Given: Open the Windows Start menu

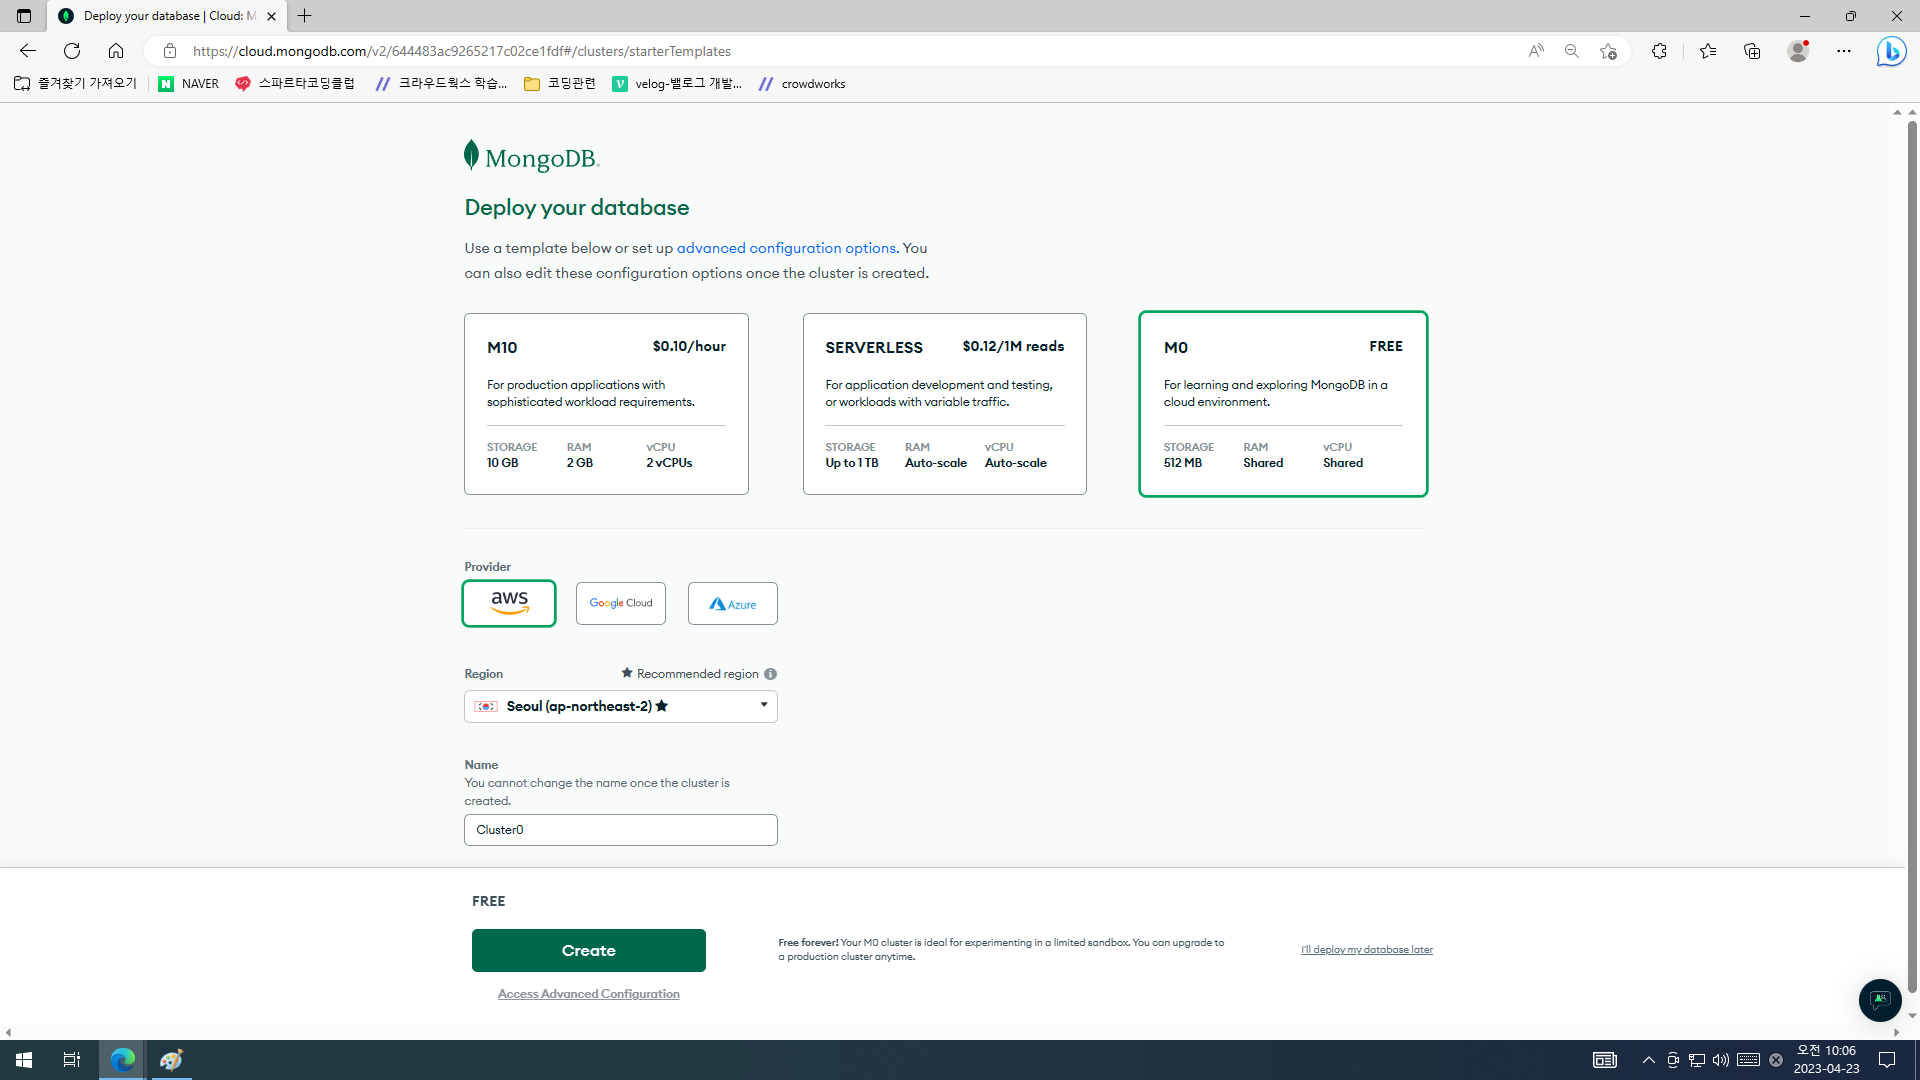Looking at the screenshot, I should tap(24, 1060).
